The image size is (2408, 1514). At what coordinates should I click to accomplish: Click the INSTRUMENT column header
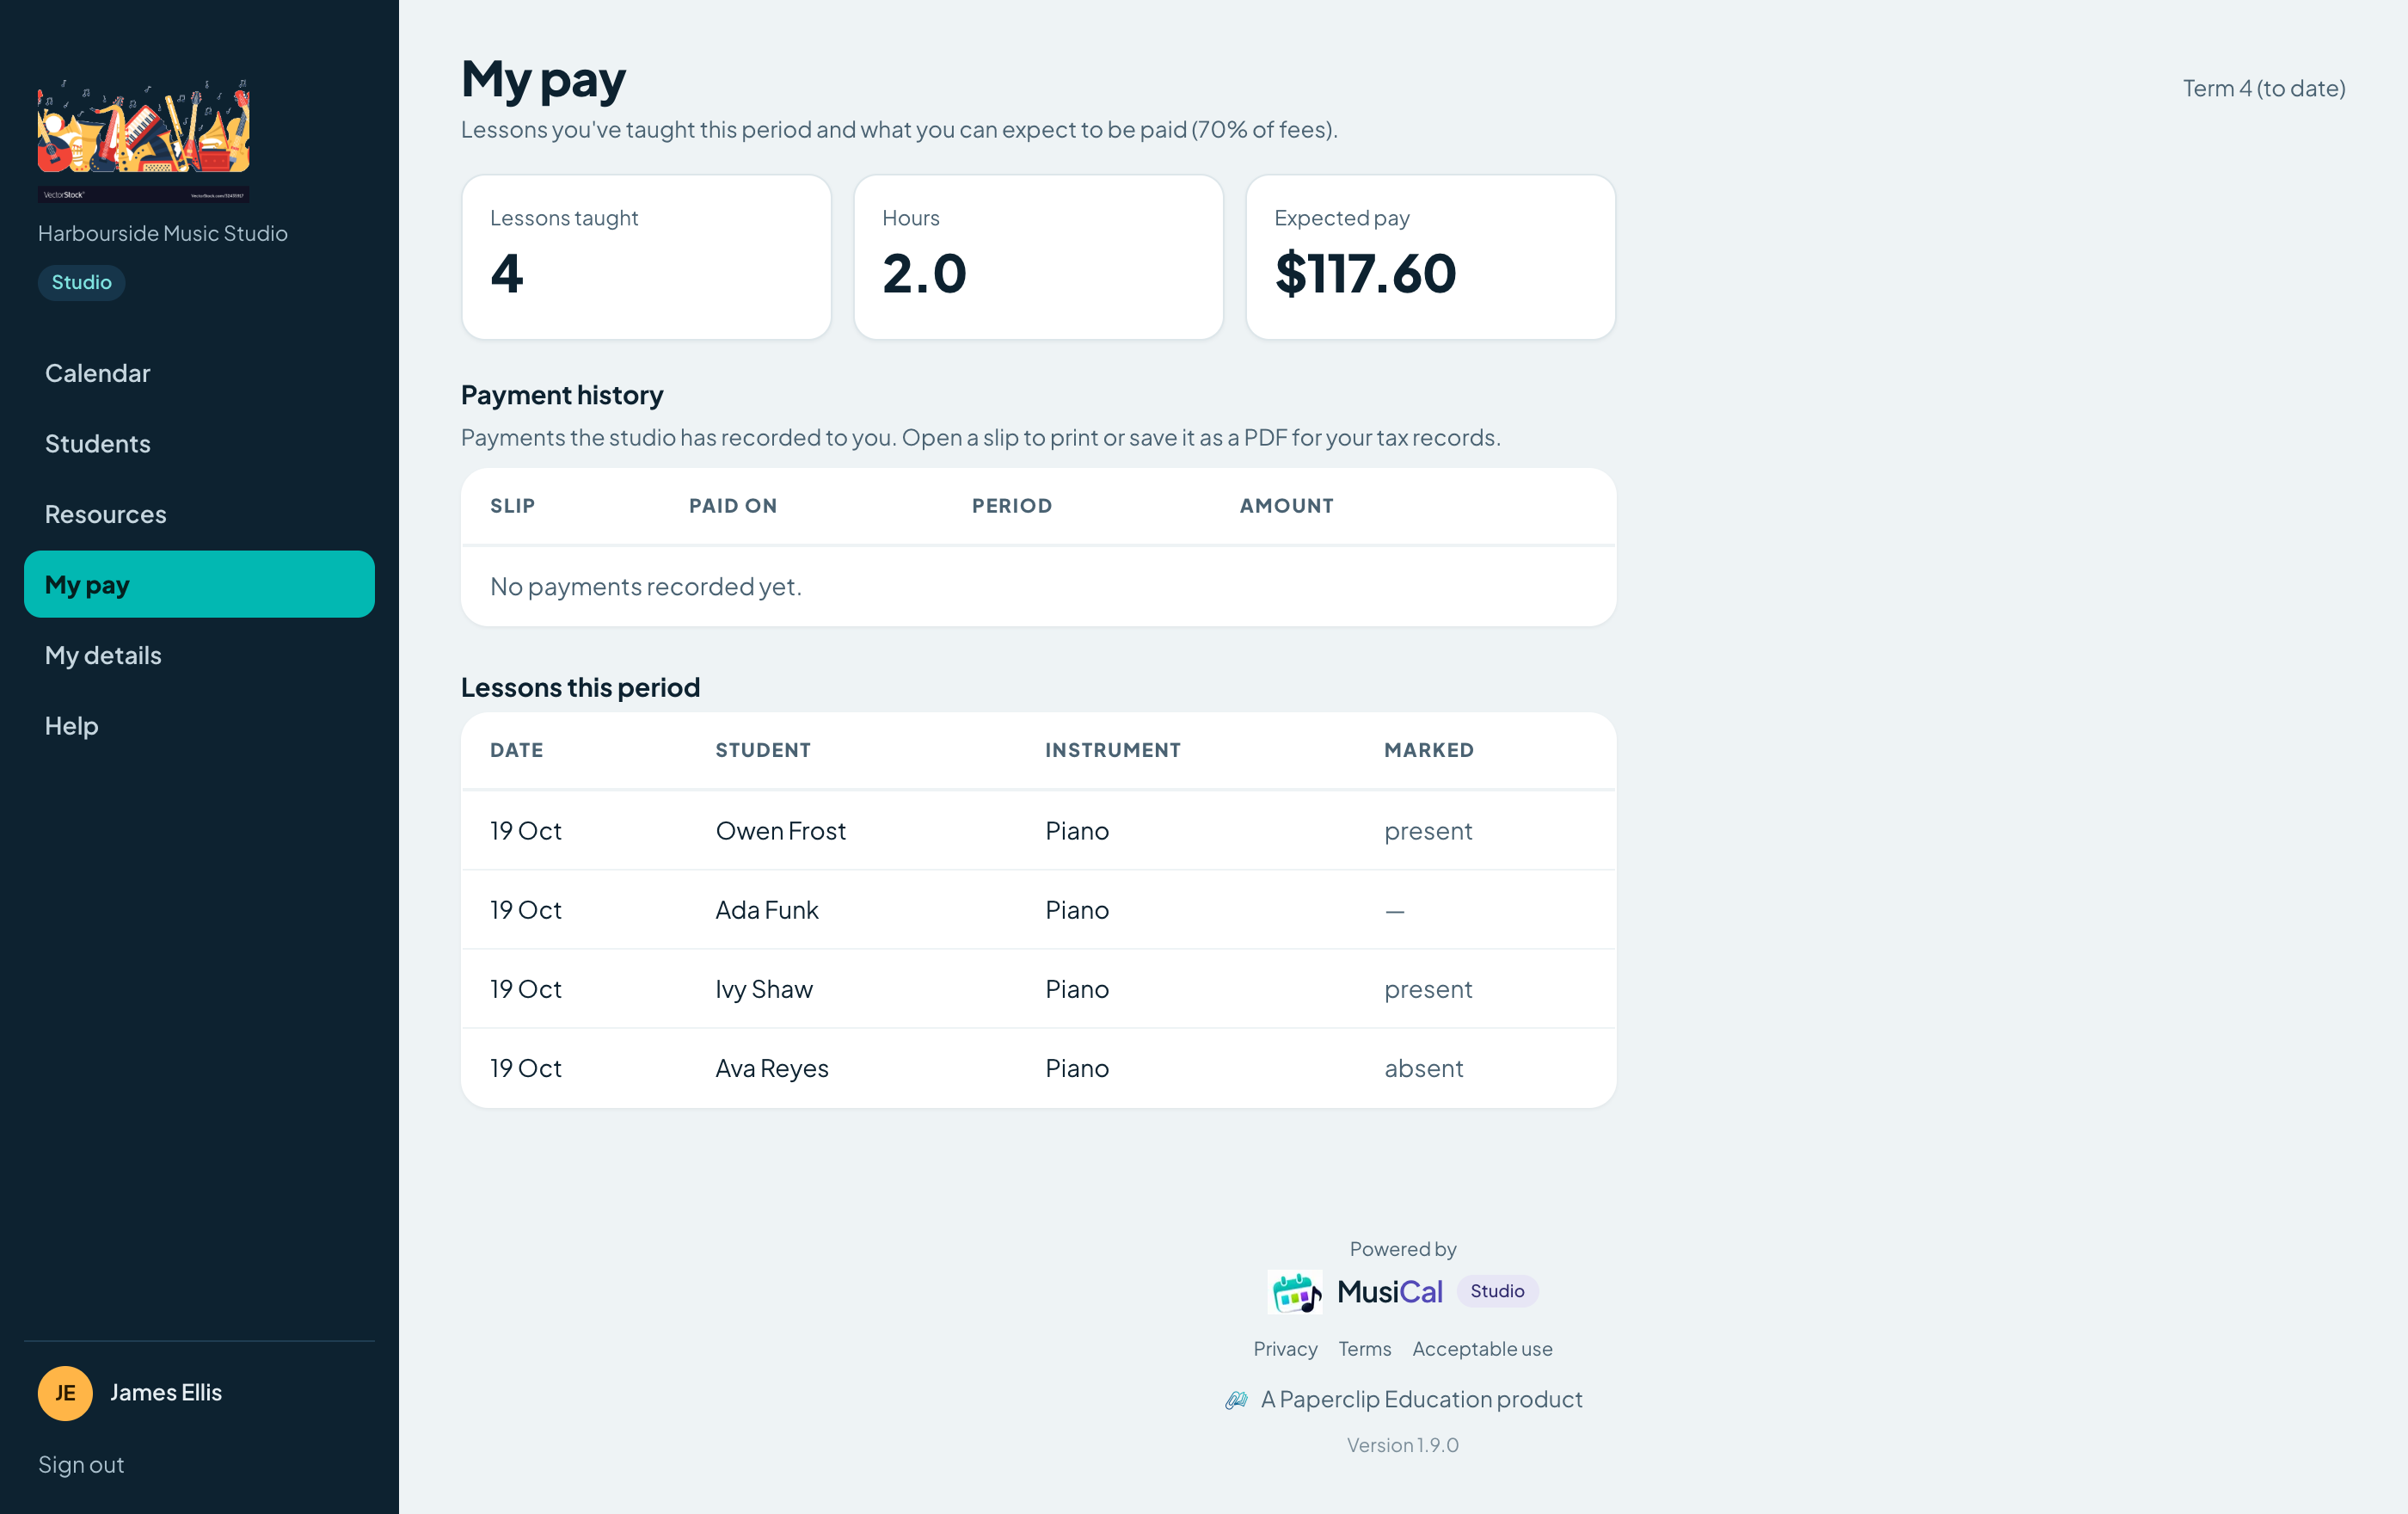pyautogui.click(x=1113, y=750)
